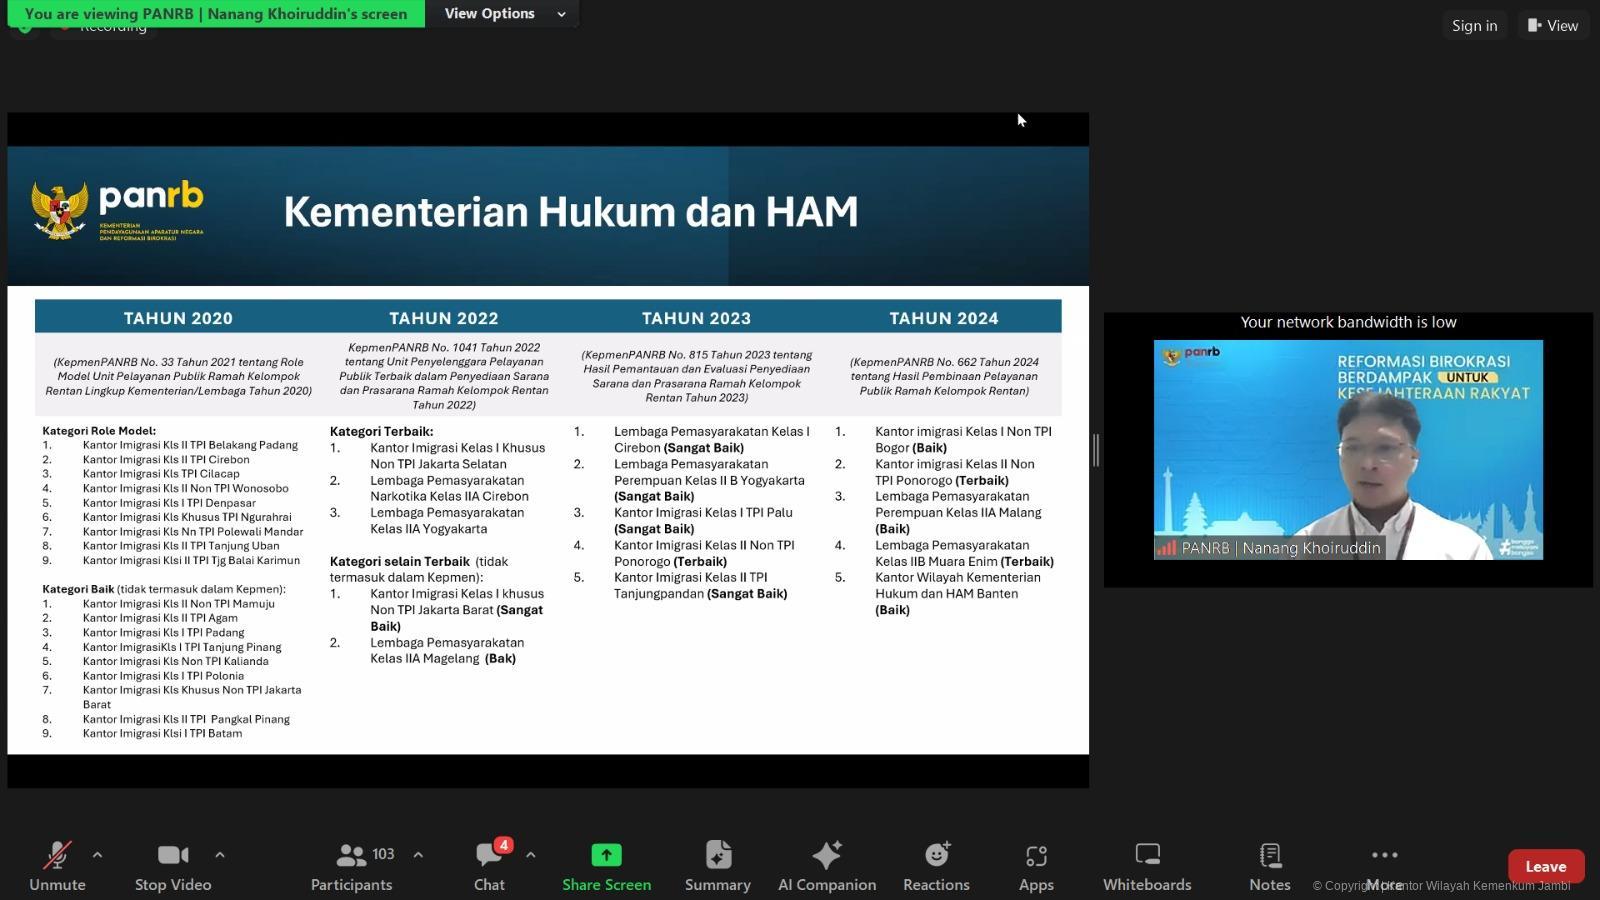Click the screen viewing notice banner
The width and height of the screenshot is (1600, 900).
click(216, 14)
